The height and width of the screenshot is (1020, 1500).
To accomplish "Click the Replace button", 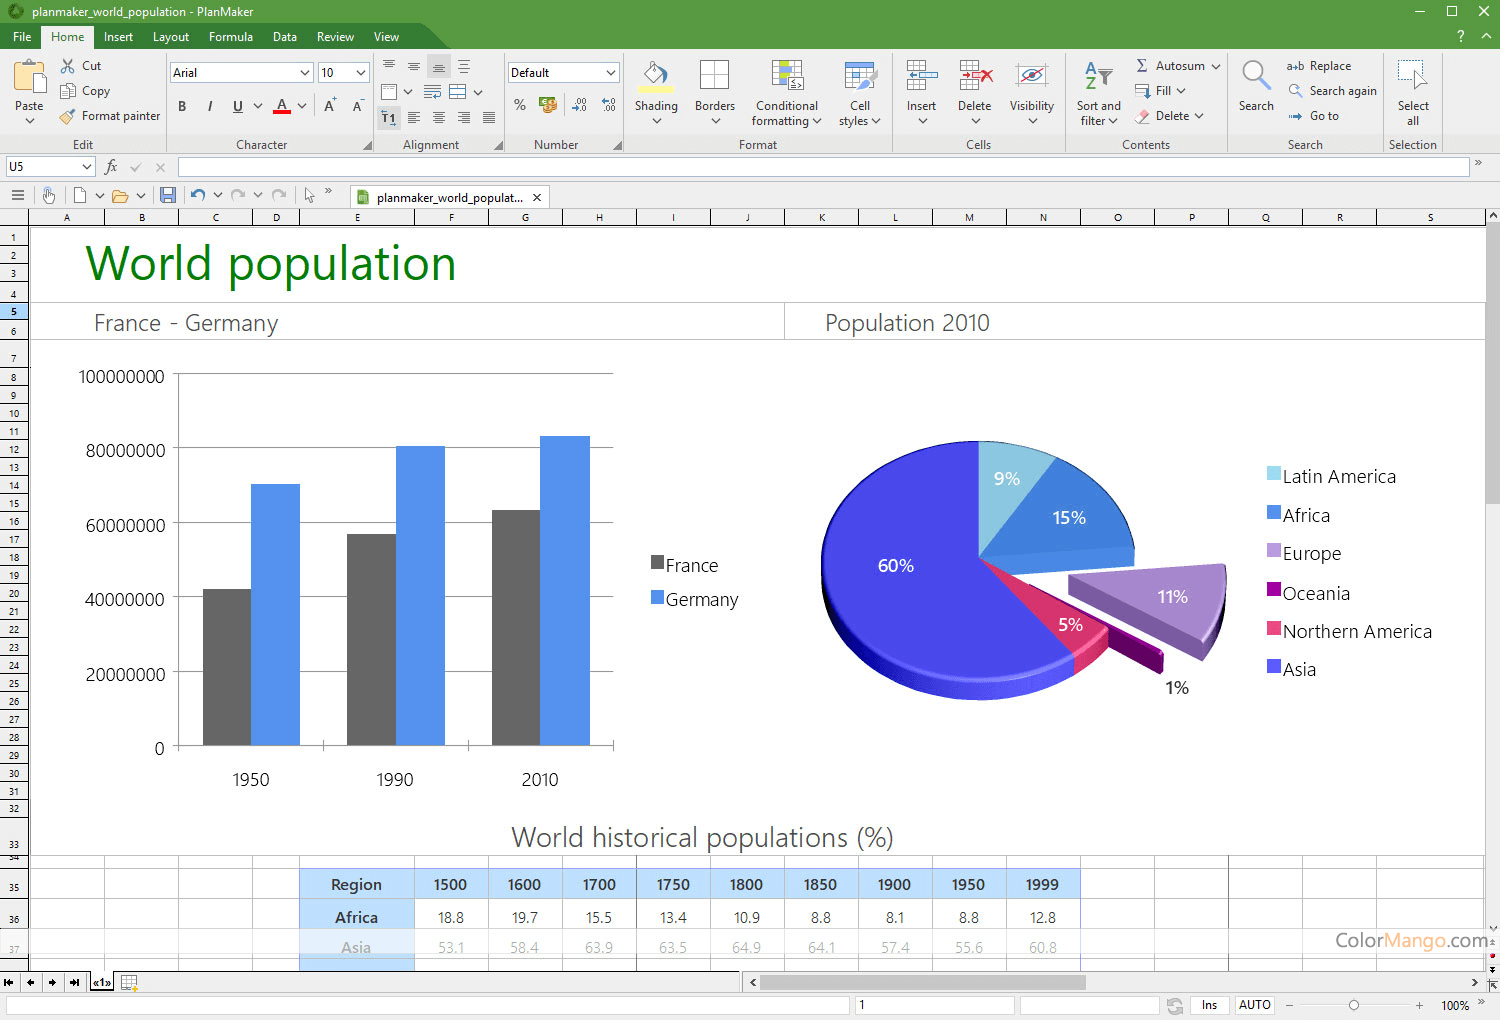I will (x=1319, y=66).
